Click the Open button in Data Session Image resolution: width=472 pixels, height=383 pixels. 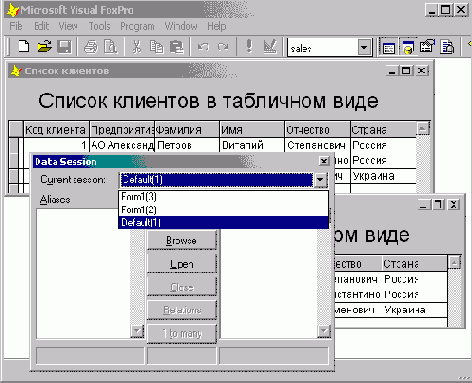click(182, 264)
